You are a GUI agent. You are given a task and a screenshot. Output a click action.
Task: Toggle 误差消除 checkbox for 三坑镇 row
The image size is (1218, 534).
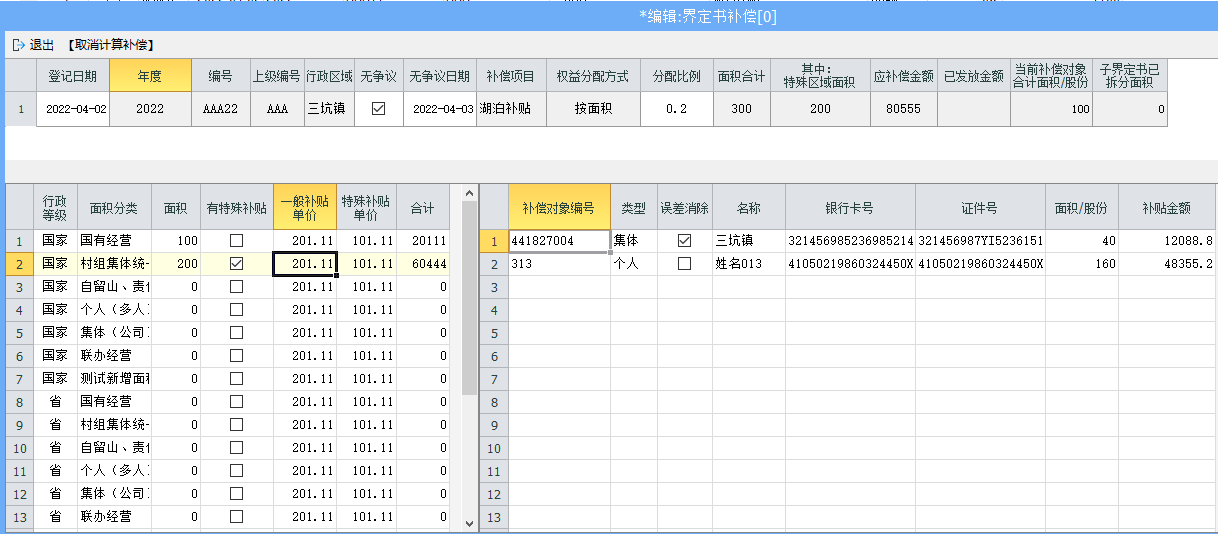[x=684, y=241]
